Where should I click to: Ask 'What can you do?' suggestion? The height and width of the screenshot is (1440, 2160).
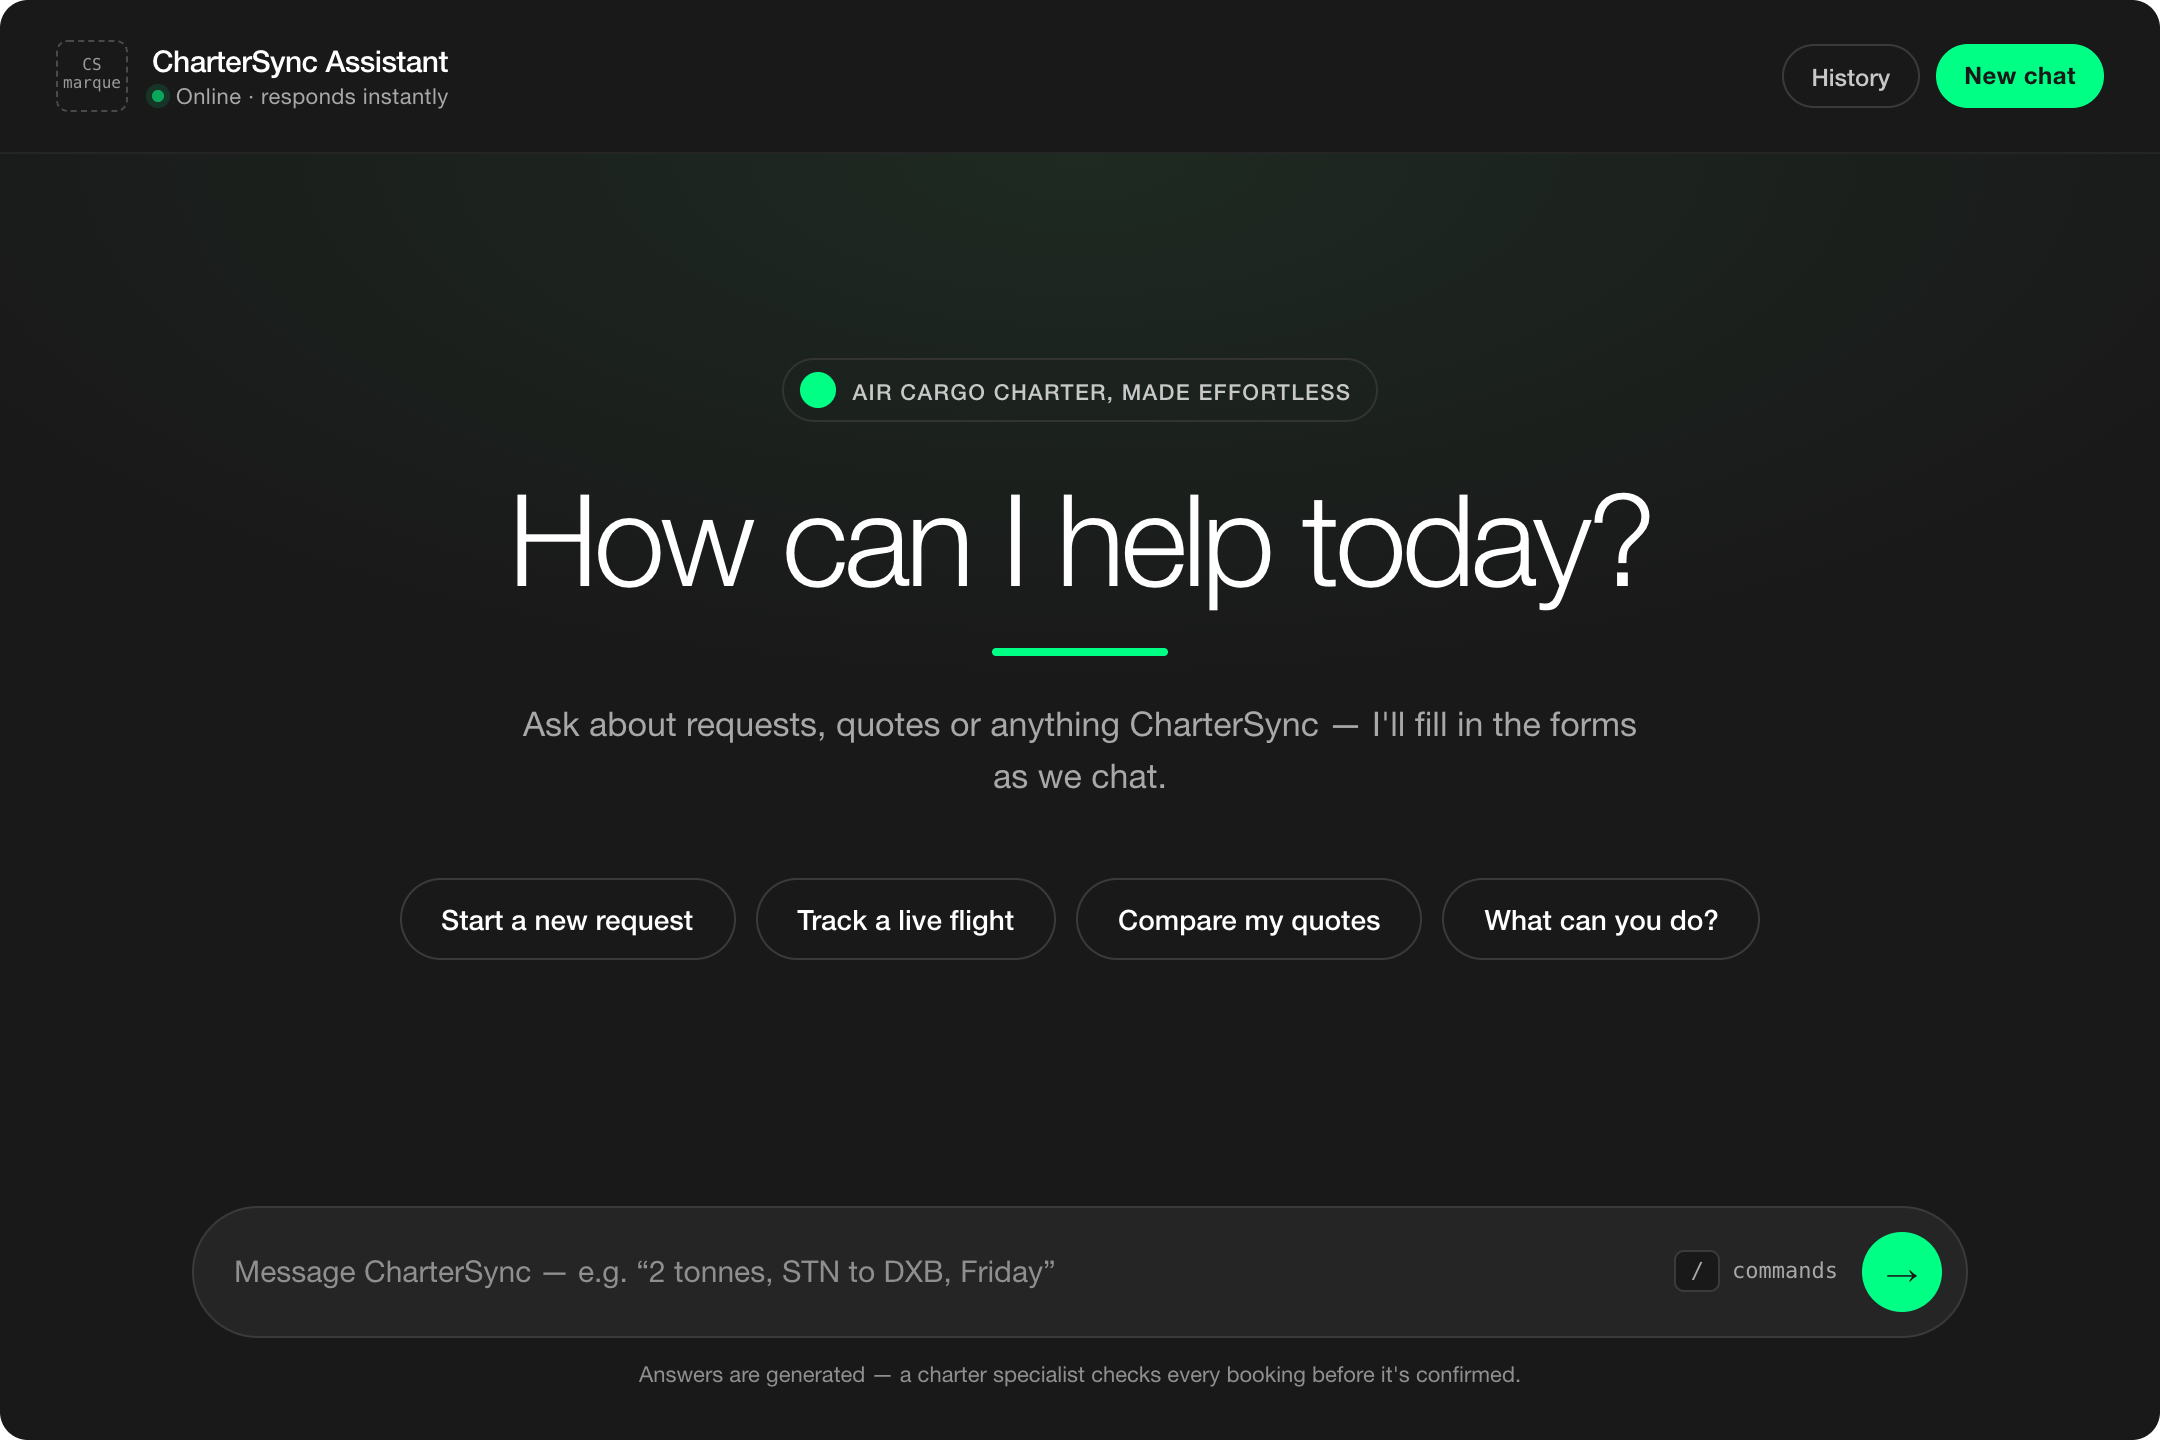[x=1600, y=920]
